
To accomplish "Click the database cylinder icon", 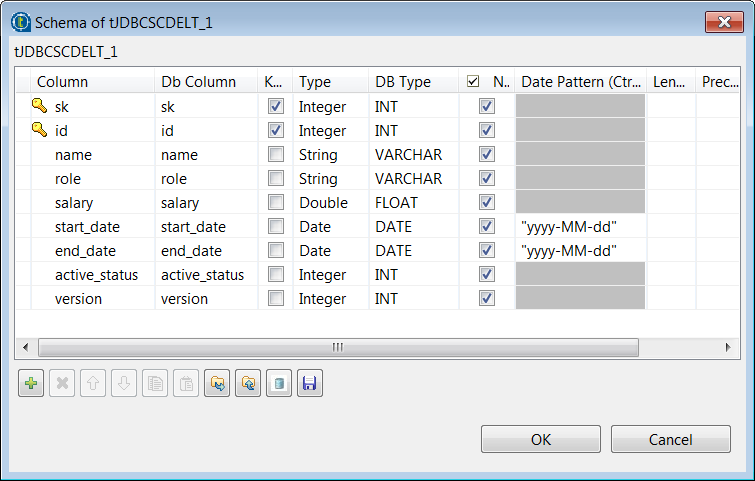I will (x=279, y=385).
